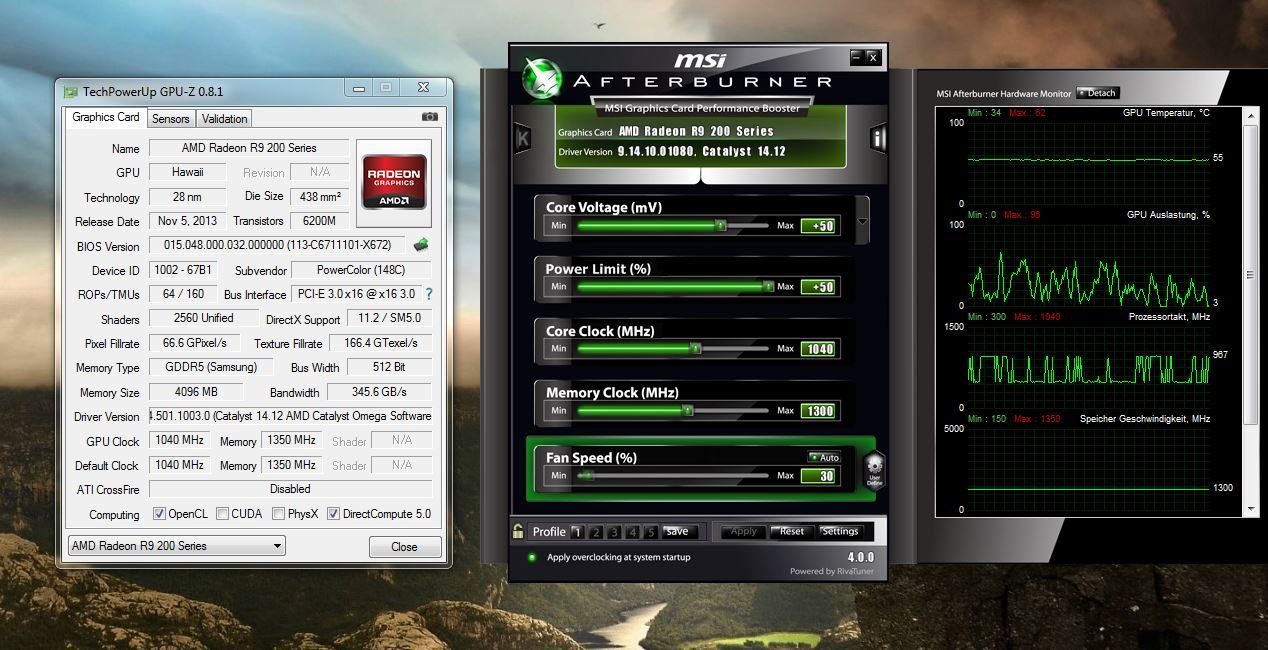1268x650 pixels.
Task: Click the Bus Interface question mark icon
Action: coord(429,294)
